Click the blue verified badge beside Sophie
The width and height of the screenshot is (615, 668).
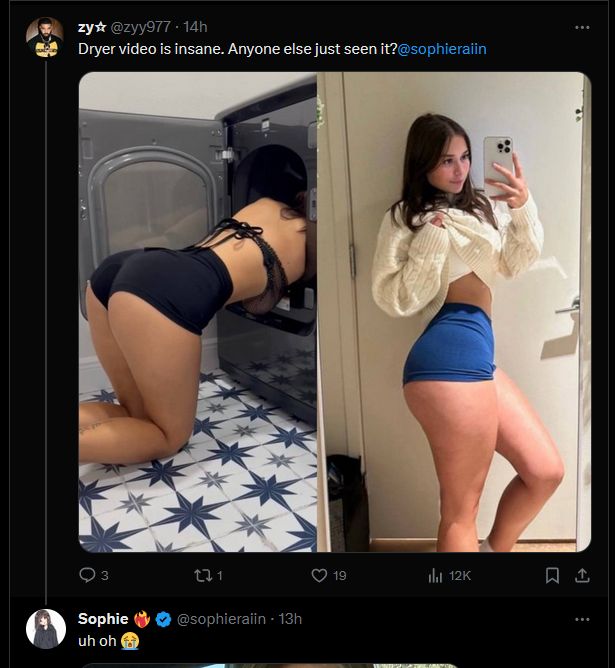163,619
